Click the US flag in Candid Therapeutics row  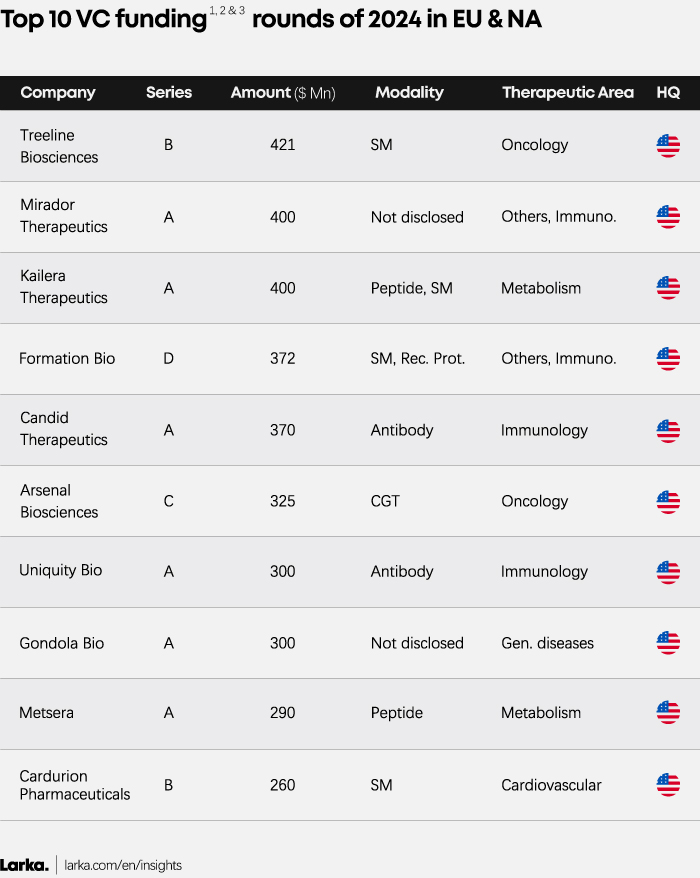(668, 431)
